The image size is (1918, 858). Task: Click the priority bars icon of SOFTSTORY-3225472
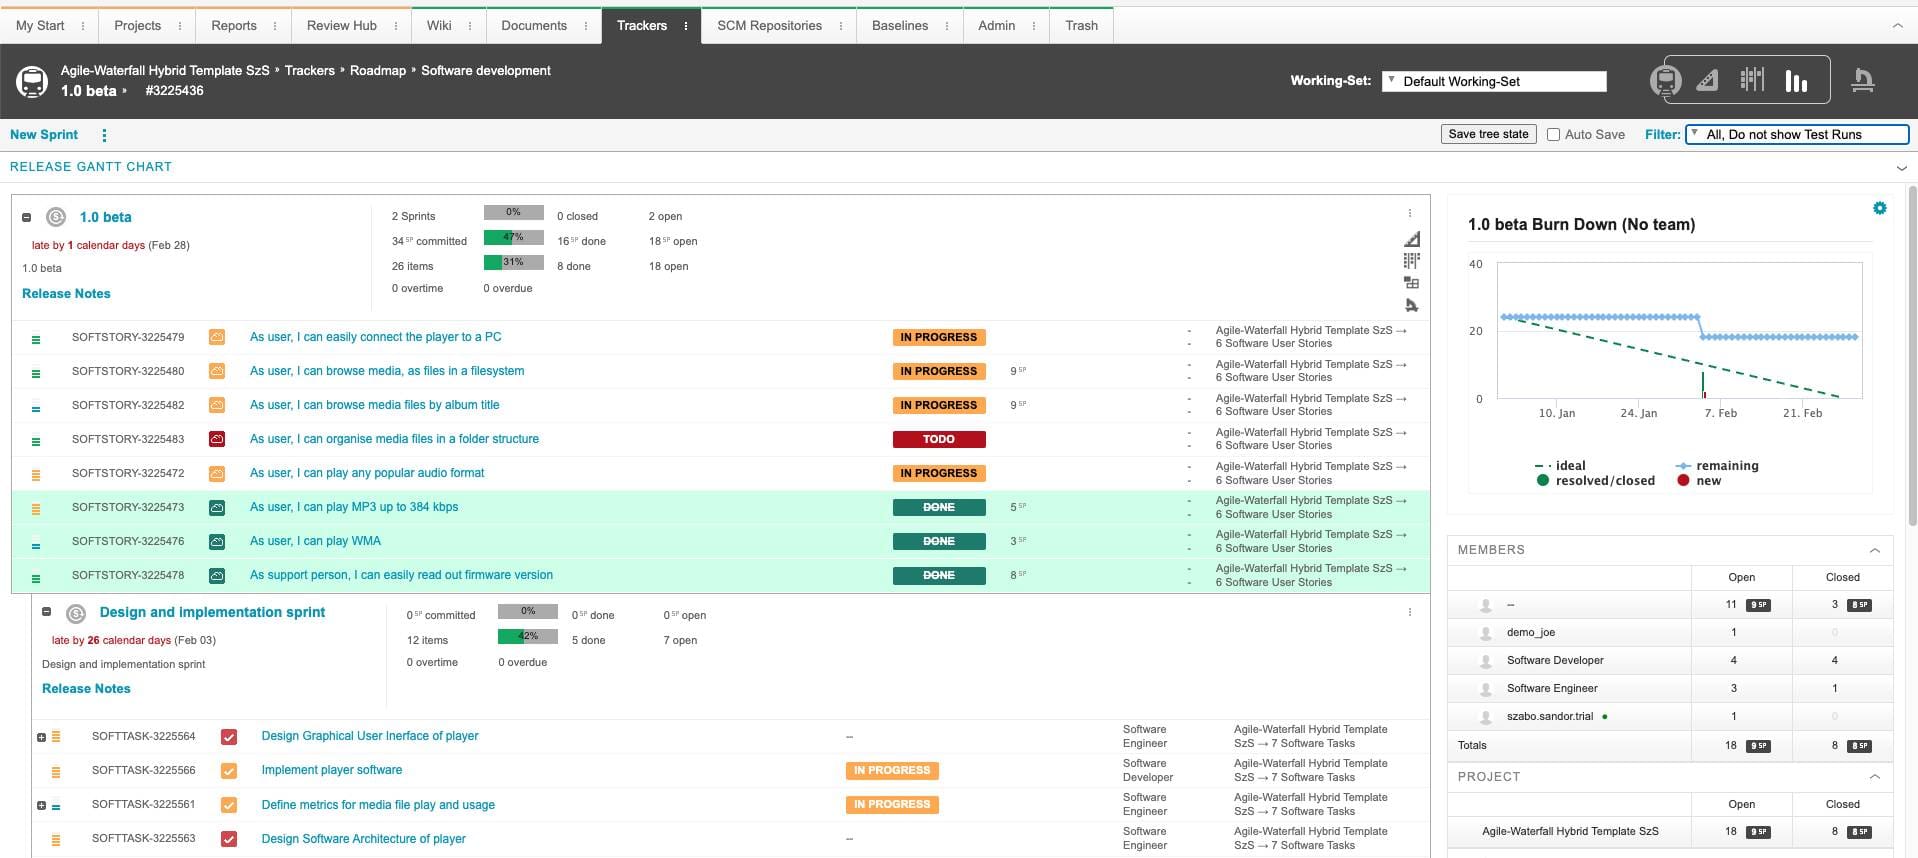point(36,474)
